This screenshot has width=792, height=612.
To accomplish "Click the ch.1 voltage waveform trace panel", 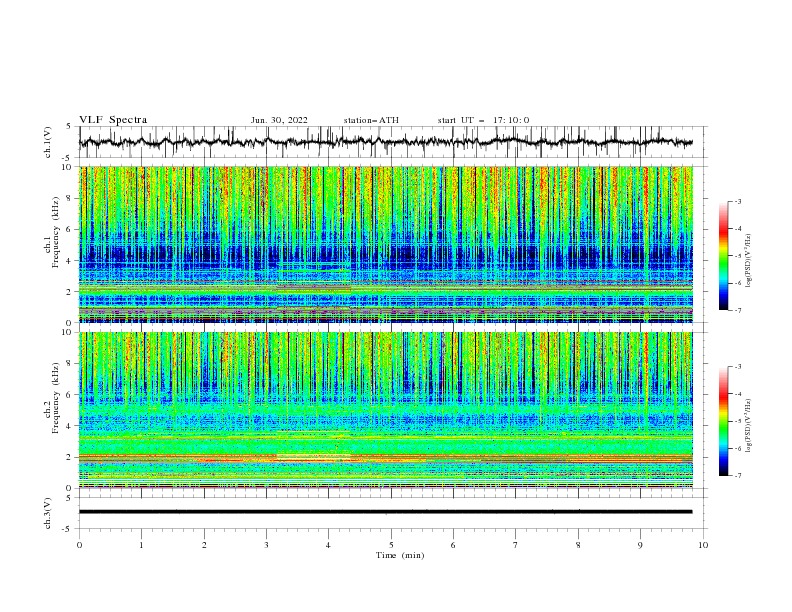I will click(393, 142).
